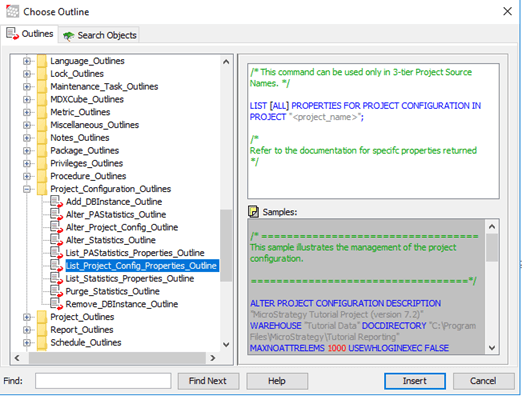
Task: Expand the Report_Outlines tree node
Action: (27, 330)
